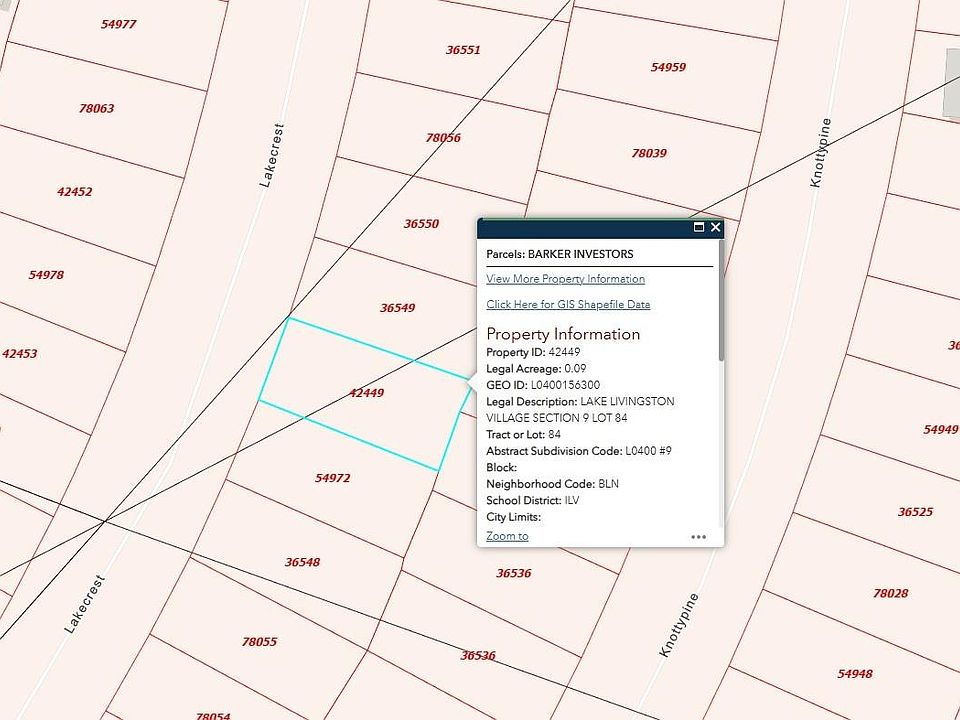Image resolution: width=960 pixels, height=720 pixels.
Task: Click parcel label 36548
Action: 302,562
